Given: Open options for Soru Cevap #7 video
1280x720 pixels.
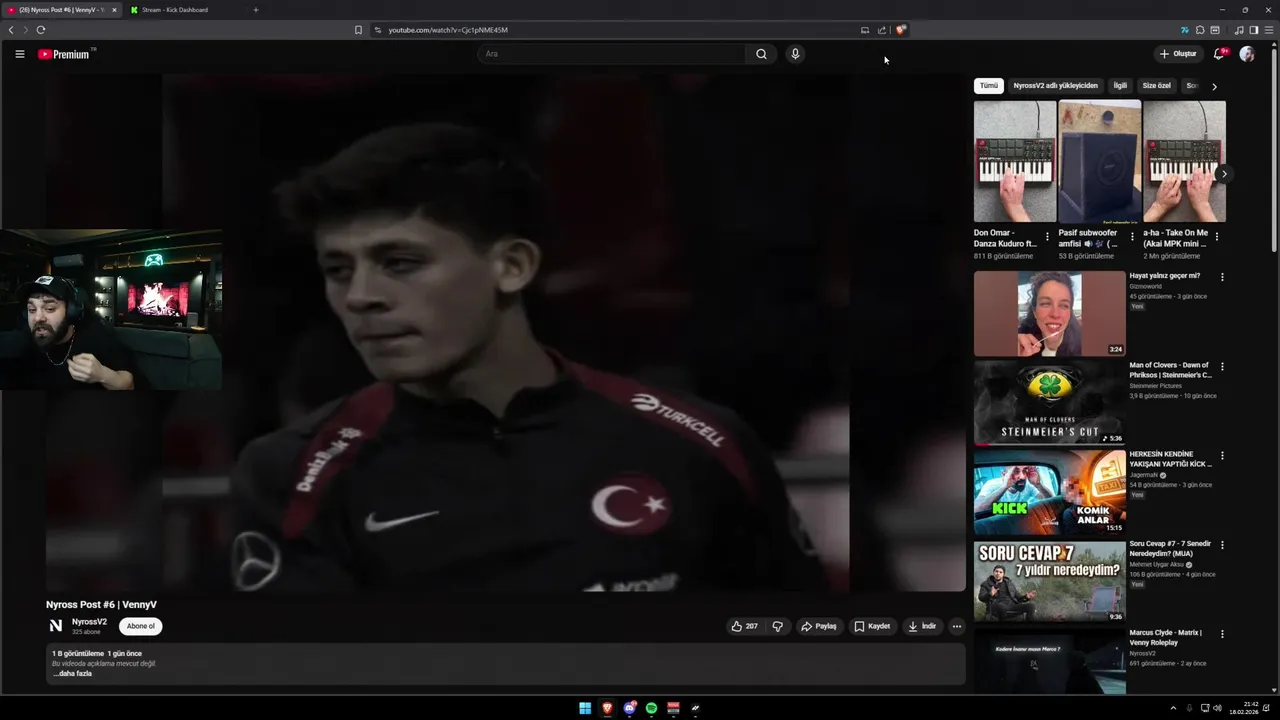Looking at the screenshot, I should click(x=1222, y=545).
